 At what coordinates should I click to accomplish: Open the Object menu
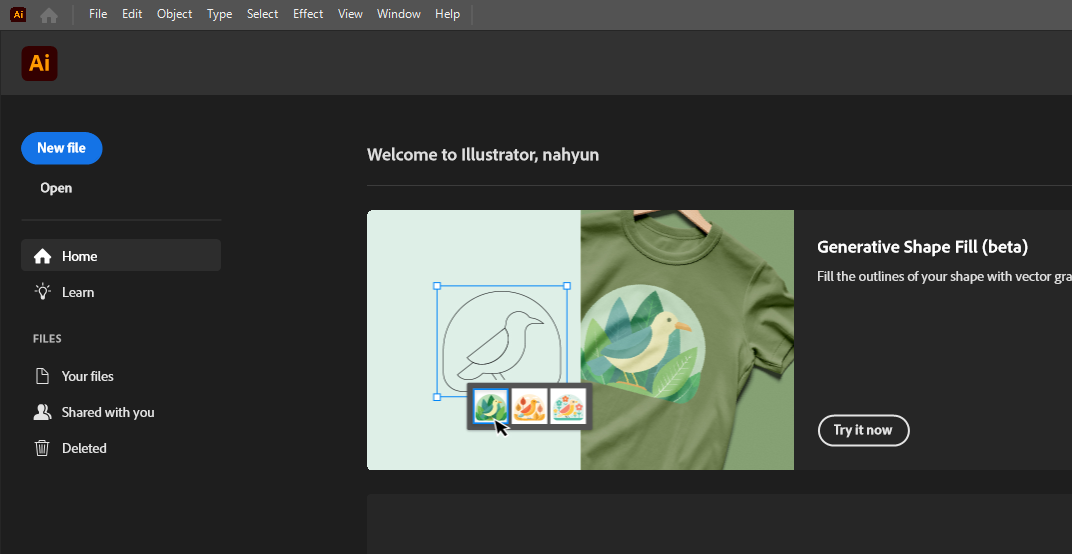point(174,14)
